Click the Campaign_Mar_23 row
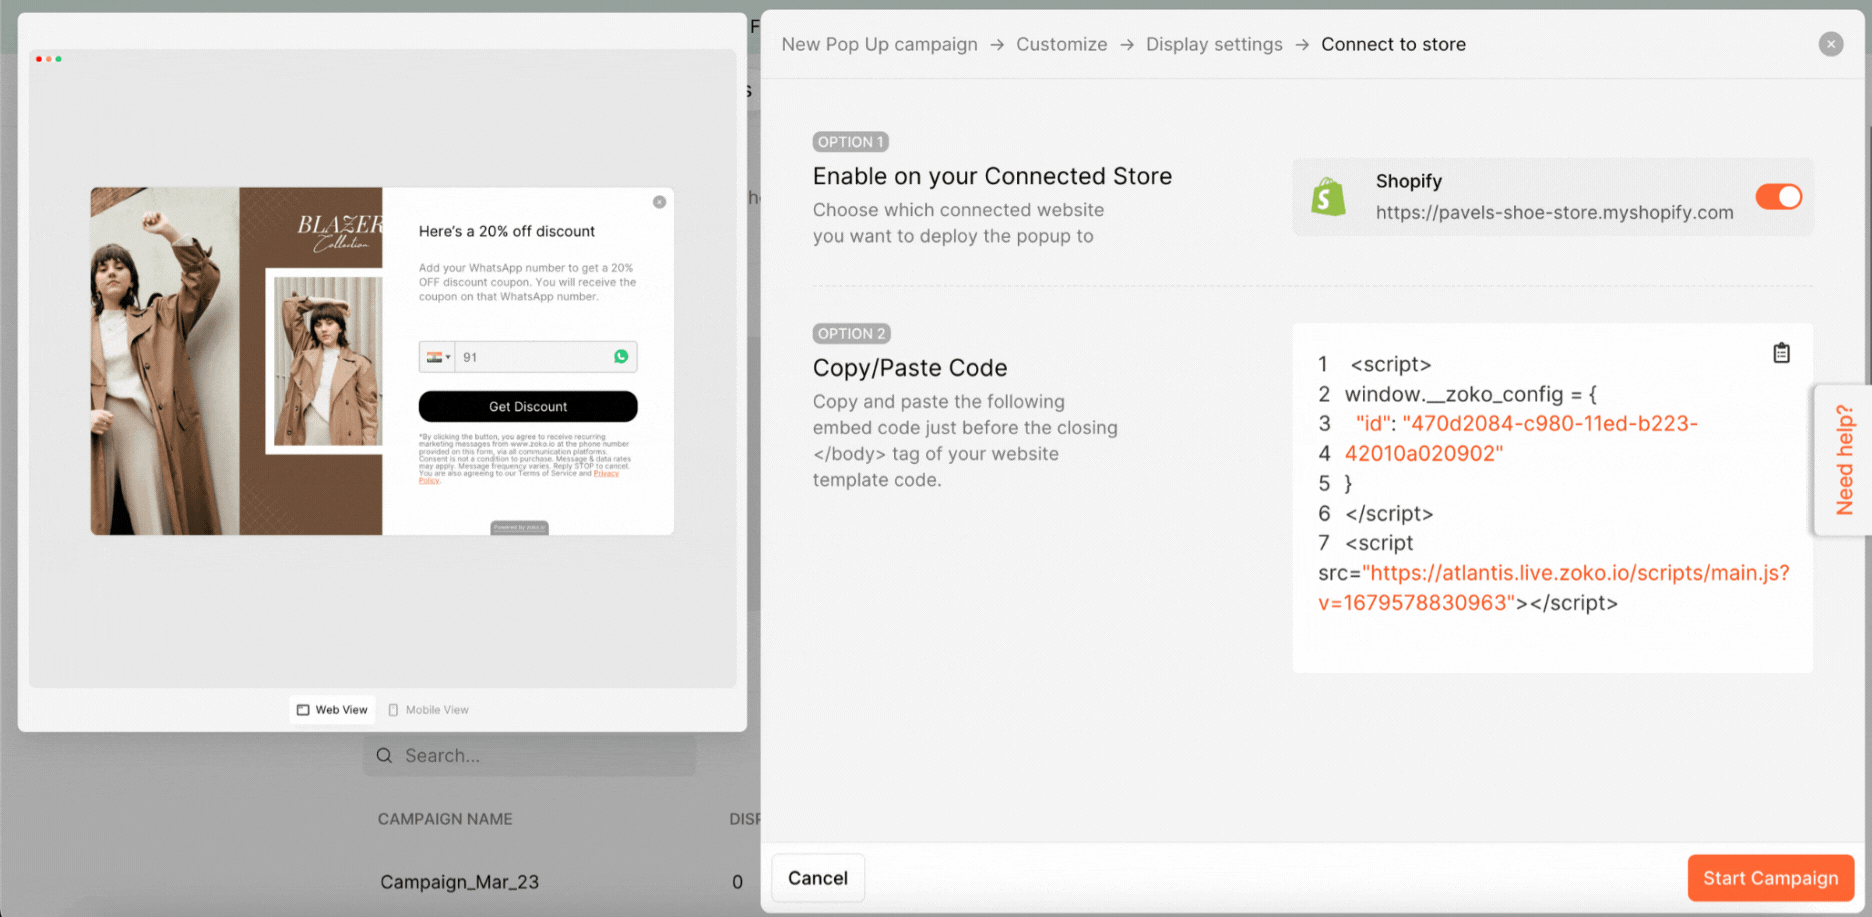The width and height of the screenshot is (1872, 917). point(459,882)
